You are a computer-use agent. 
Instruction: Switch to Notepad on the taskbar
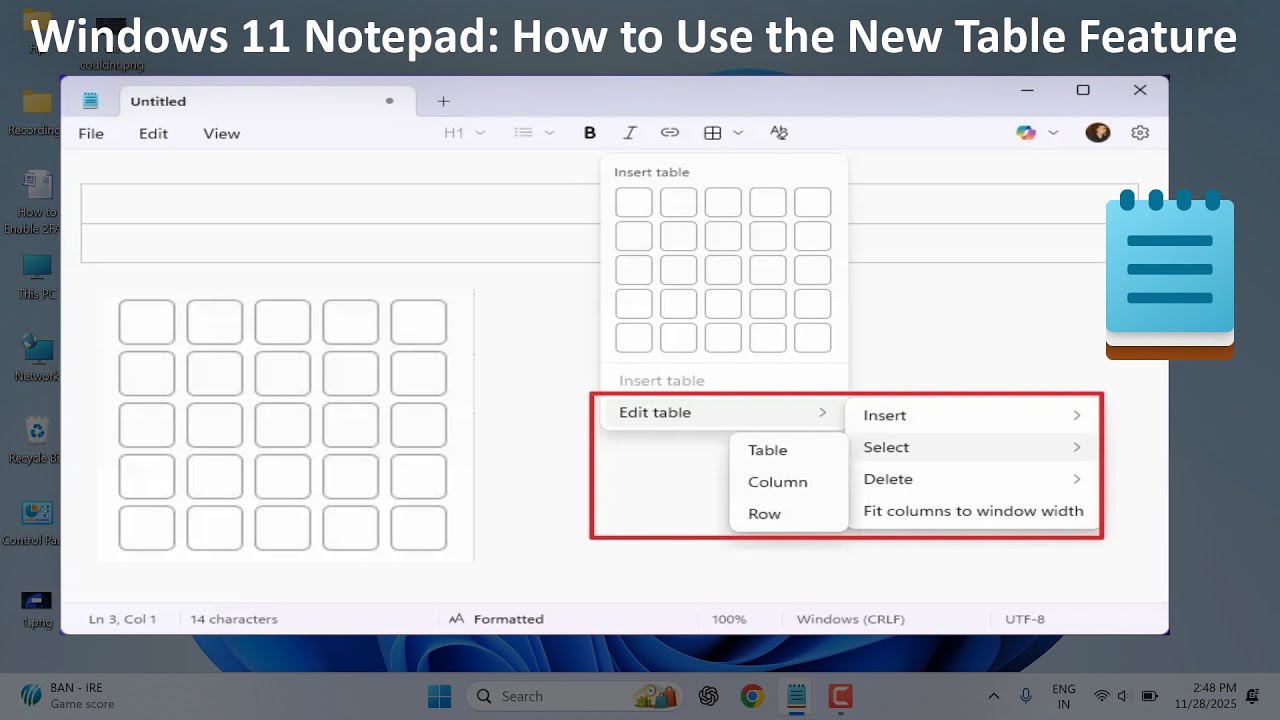pyautogui.click(x=796, y=696)
